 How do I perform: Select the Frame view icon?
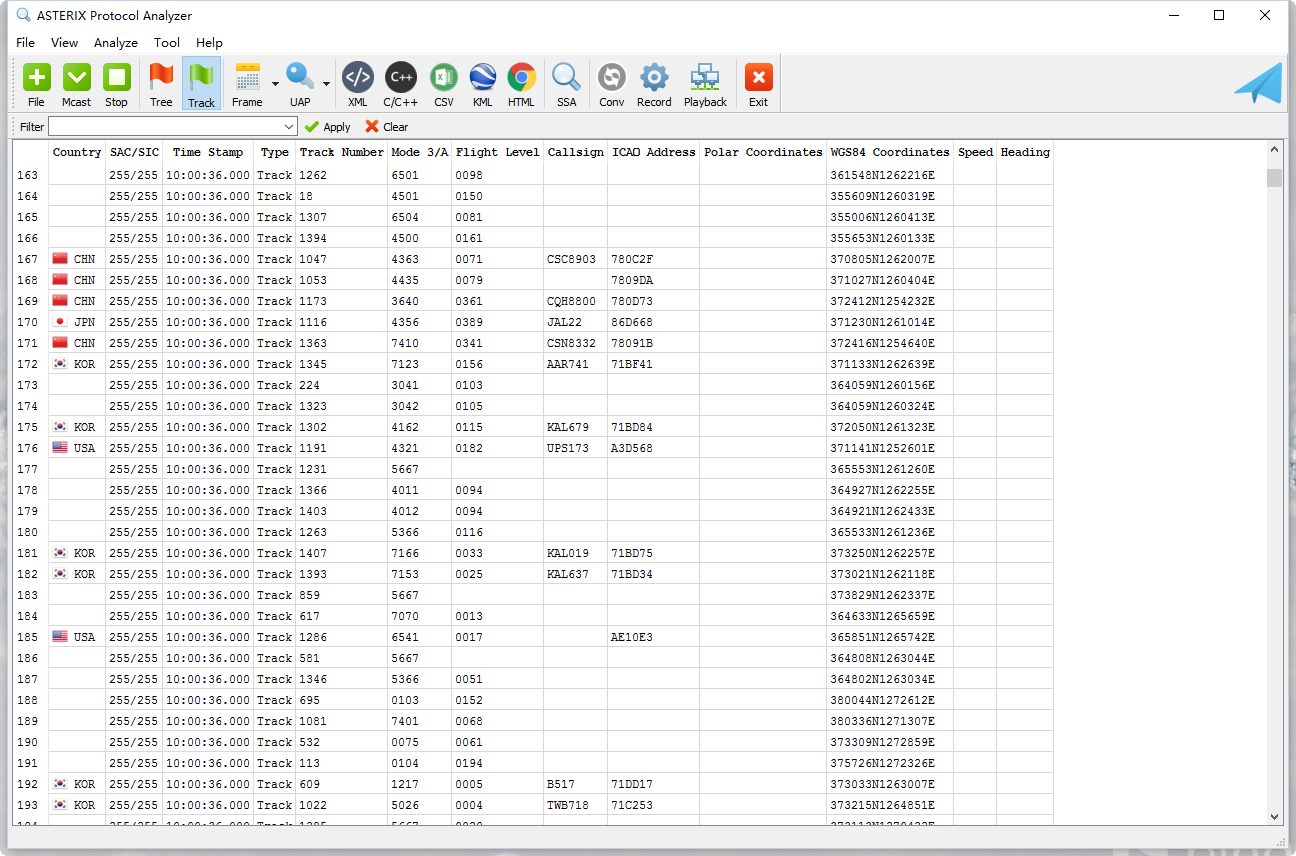pos(247,84)
